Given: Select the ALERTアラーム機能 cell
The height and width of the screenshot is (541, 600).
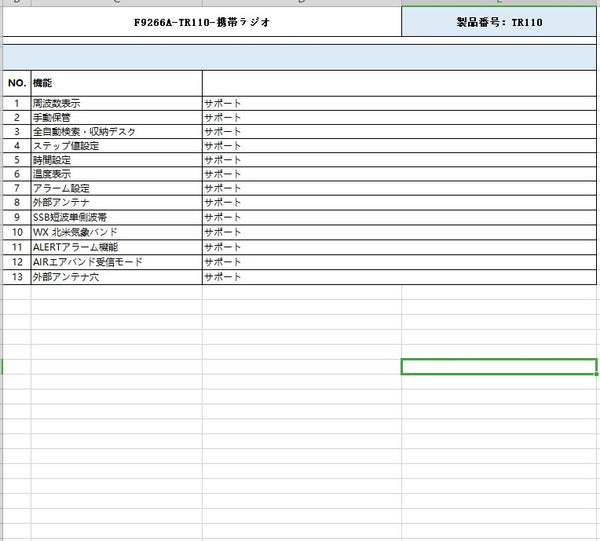Looking at the screenshot, I should pyautogui.click(x=116, y=247).
